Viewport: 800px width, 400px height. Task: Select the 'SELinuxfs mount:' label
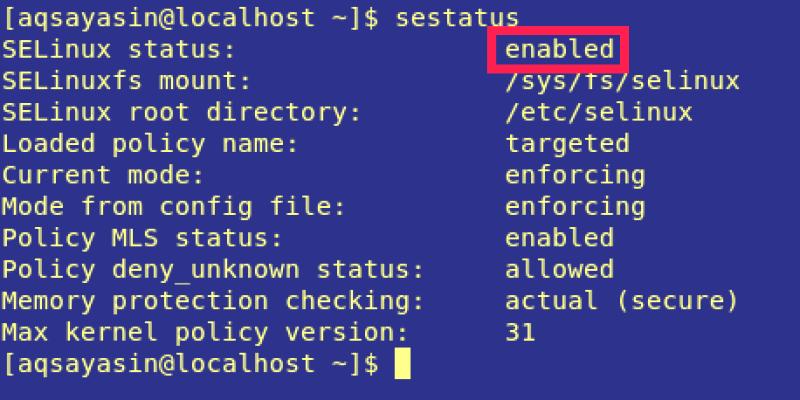(127, 81)
